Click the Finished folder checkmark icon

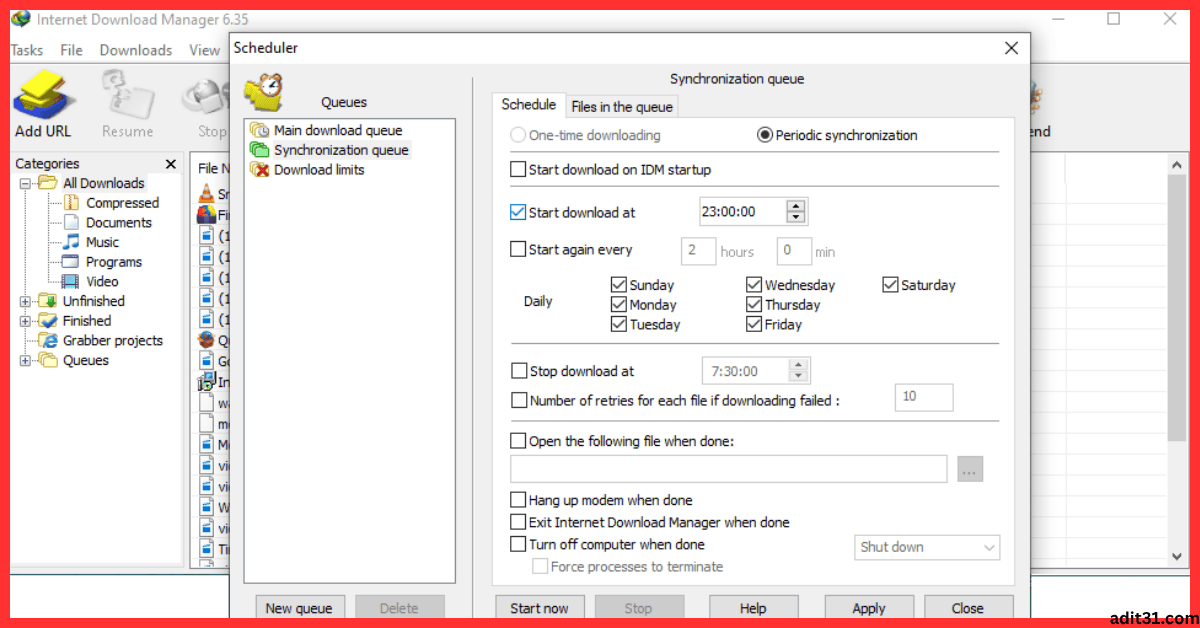tap(48, 321)
